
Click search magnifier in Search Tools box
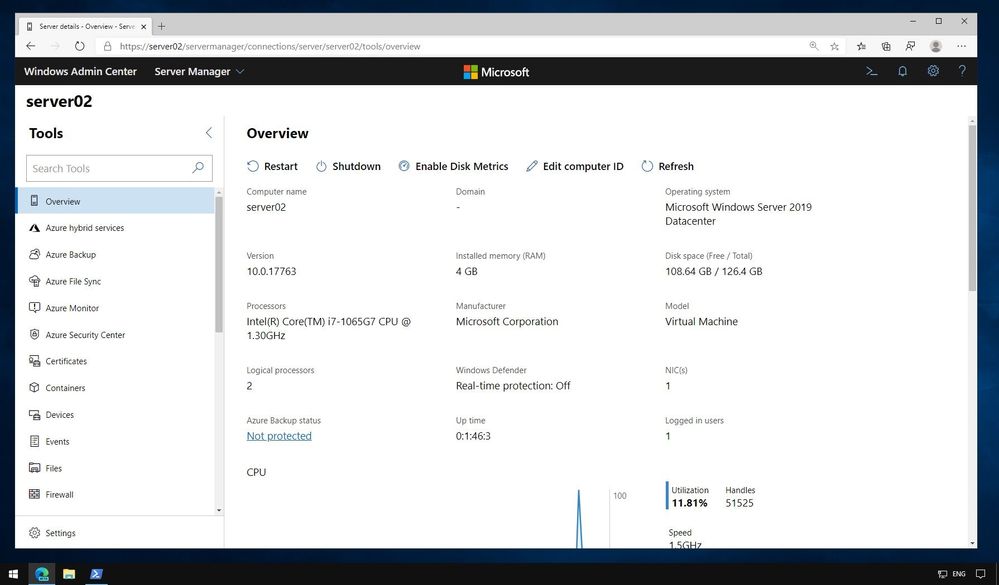coord(198,168)
